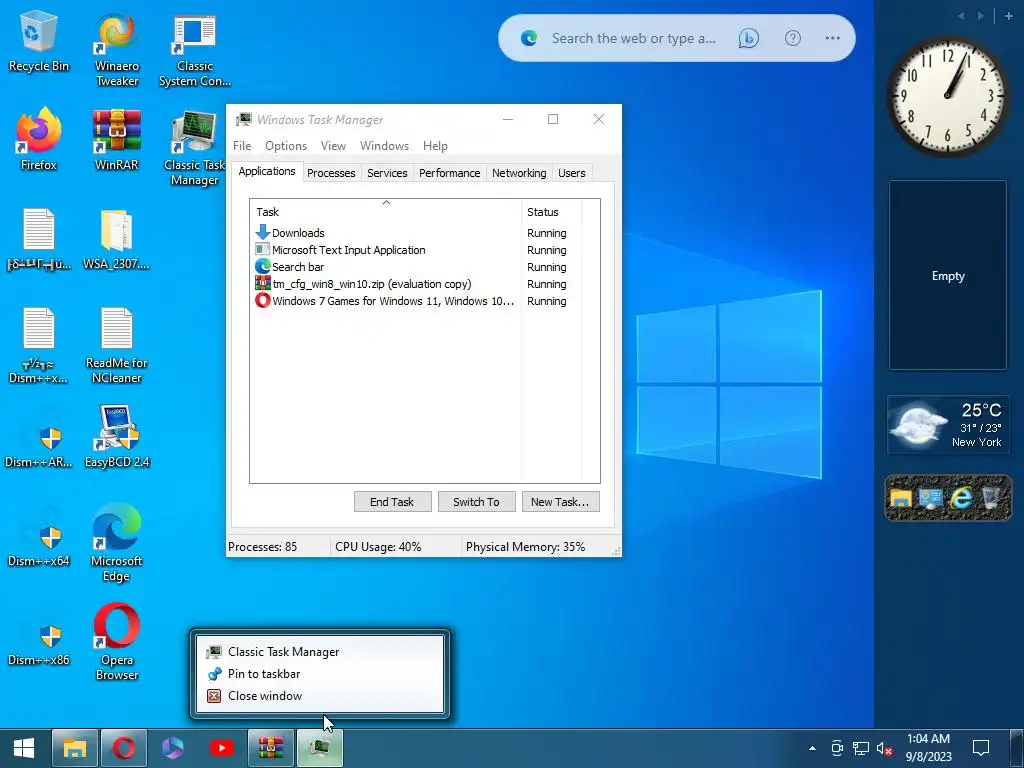Open the WSA_2307 folder on desktop

click(117, 240)
